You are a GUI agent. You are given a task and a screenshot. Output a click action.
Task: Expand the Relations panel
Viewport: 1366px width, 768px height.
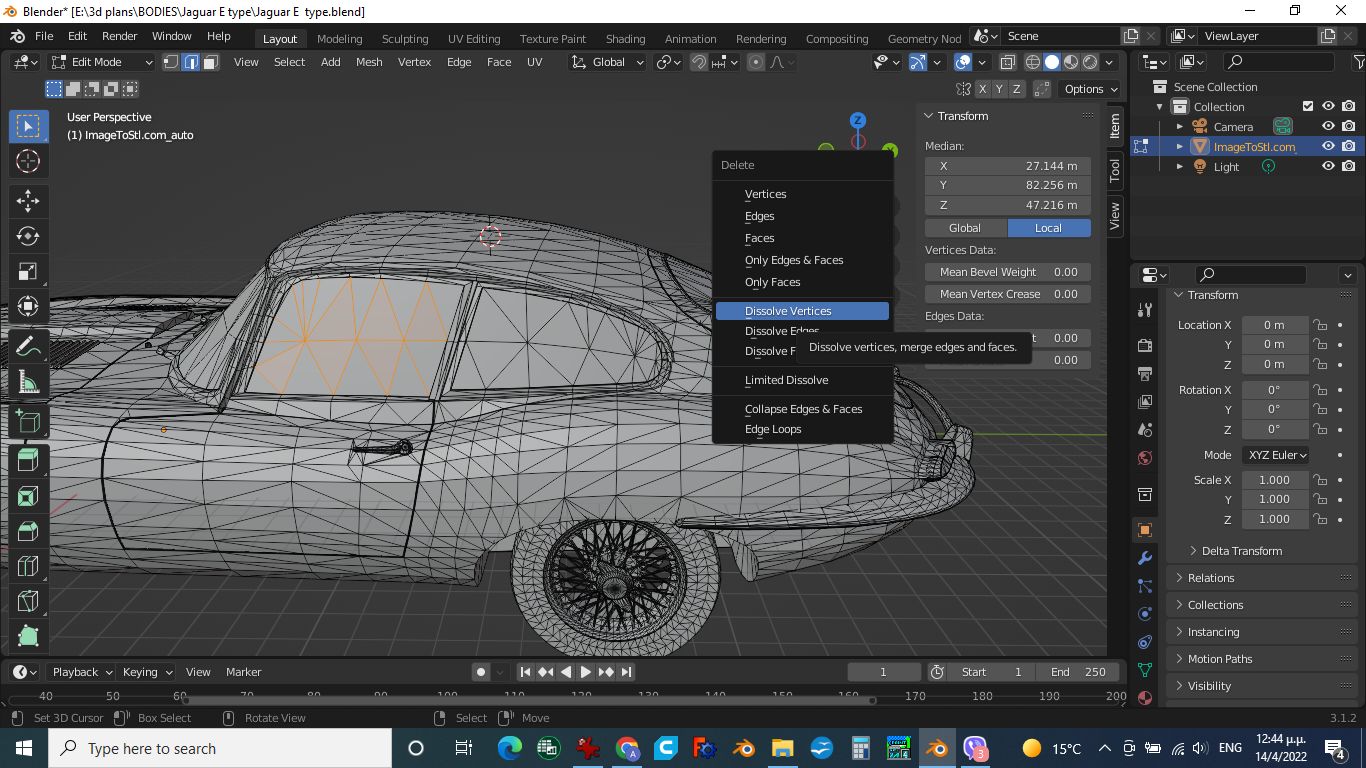coord(1211,578)
